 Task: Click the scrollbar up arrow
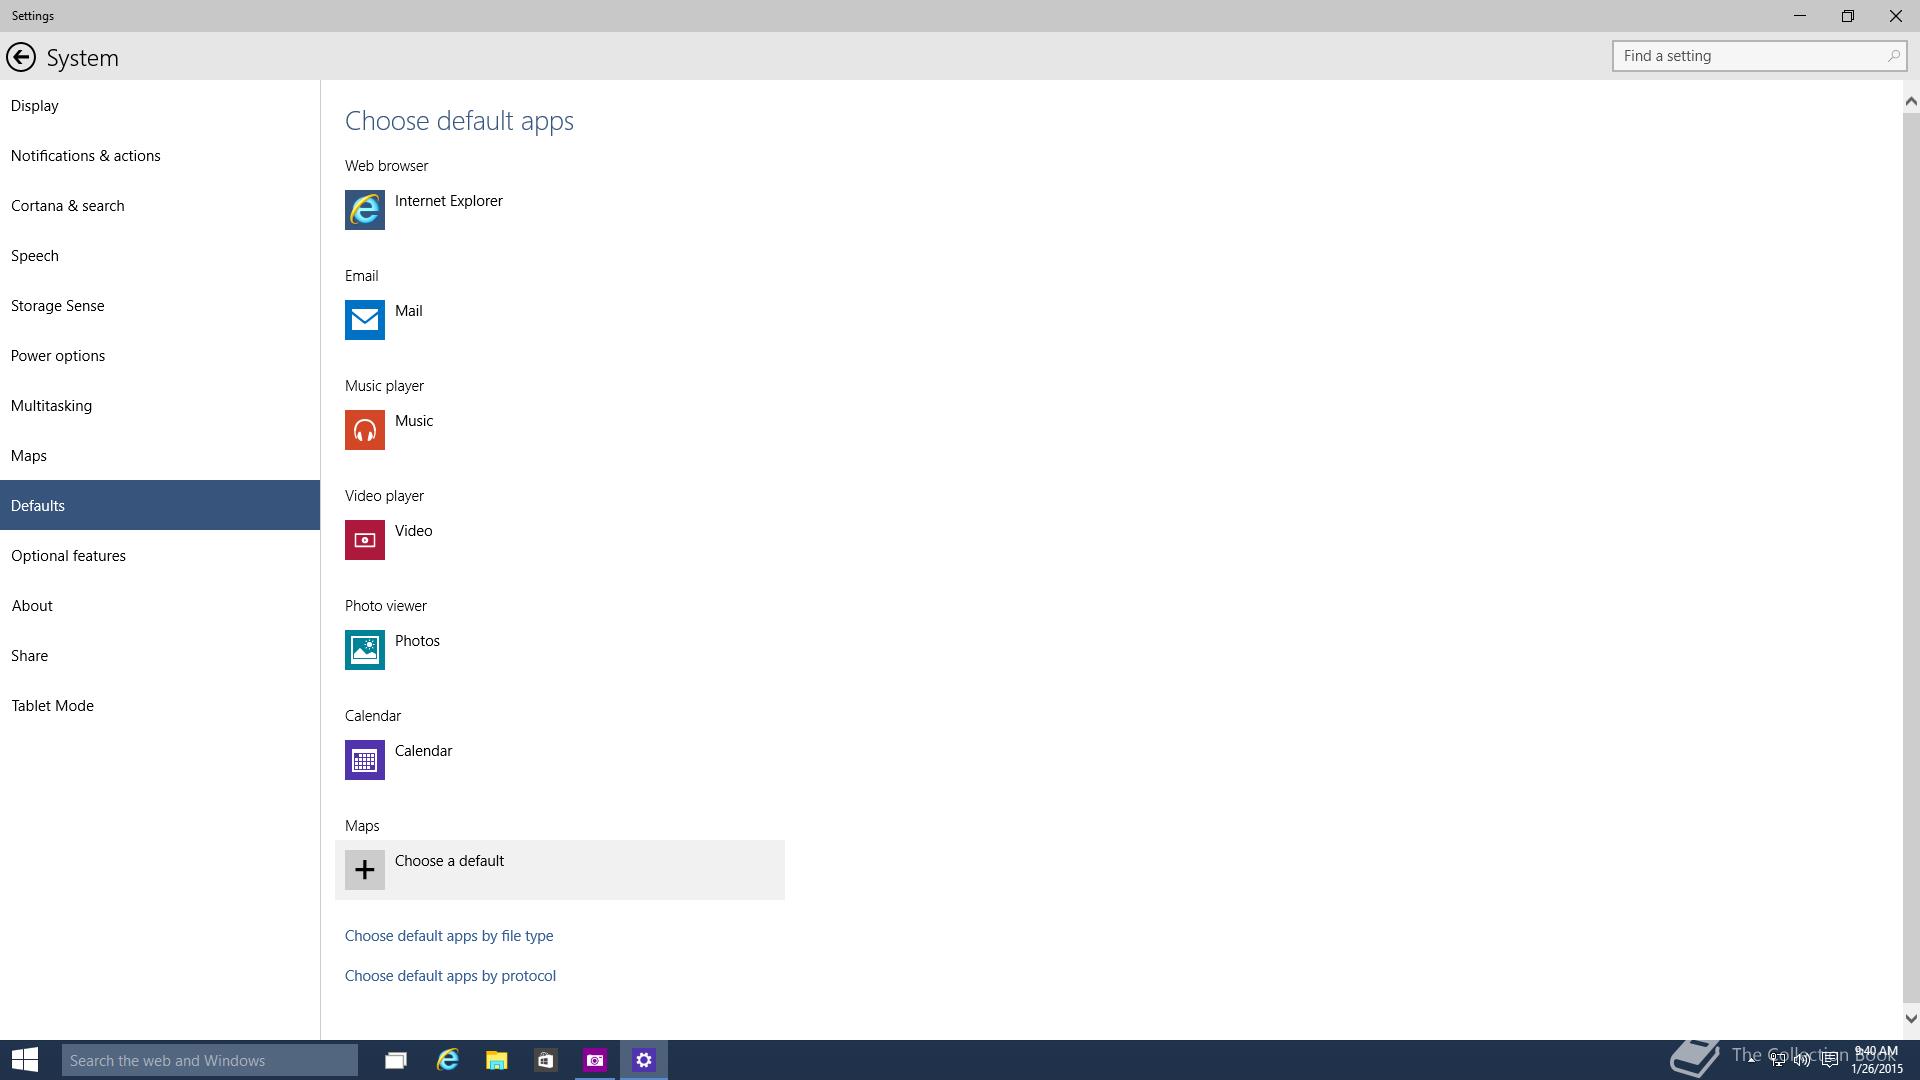pyautogui.click(x=1911, y=101)
